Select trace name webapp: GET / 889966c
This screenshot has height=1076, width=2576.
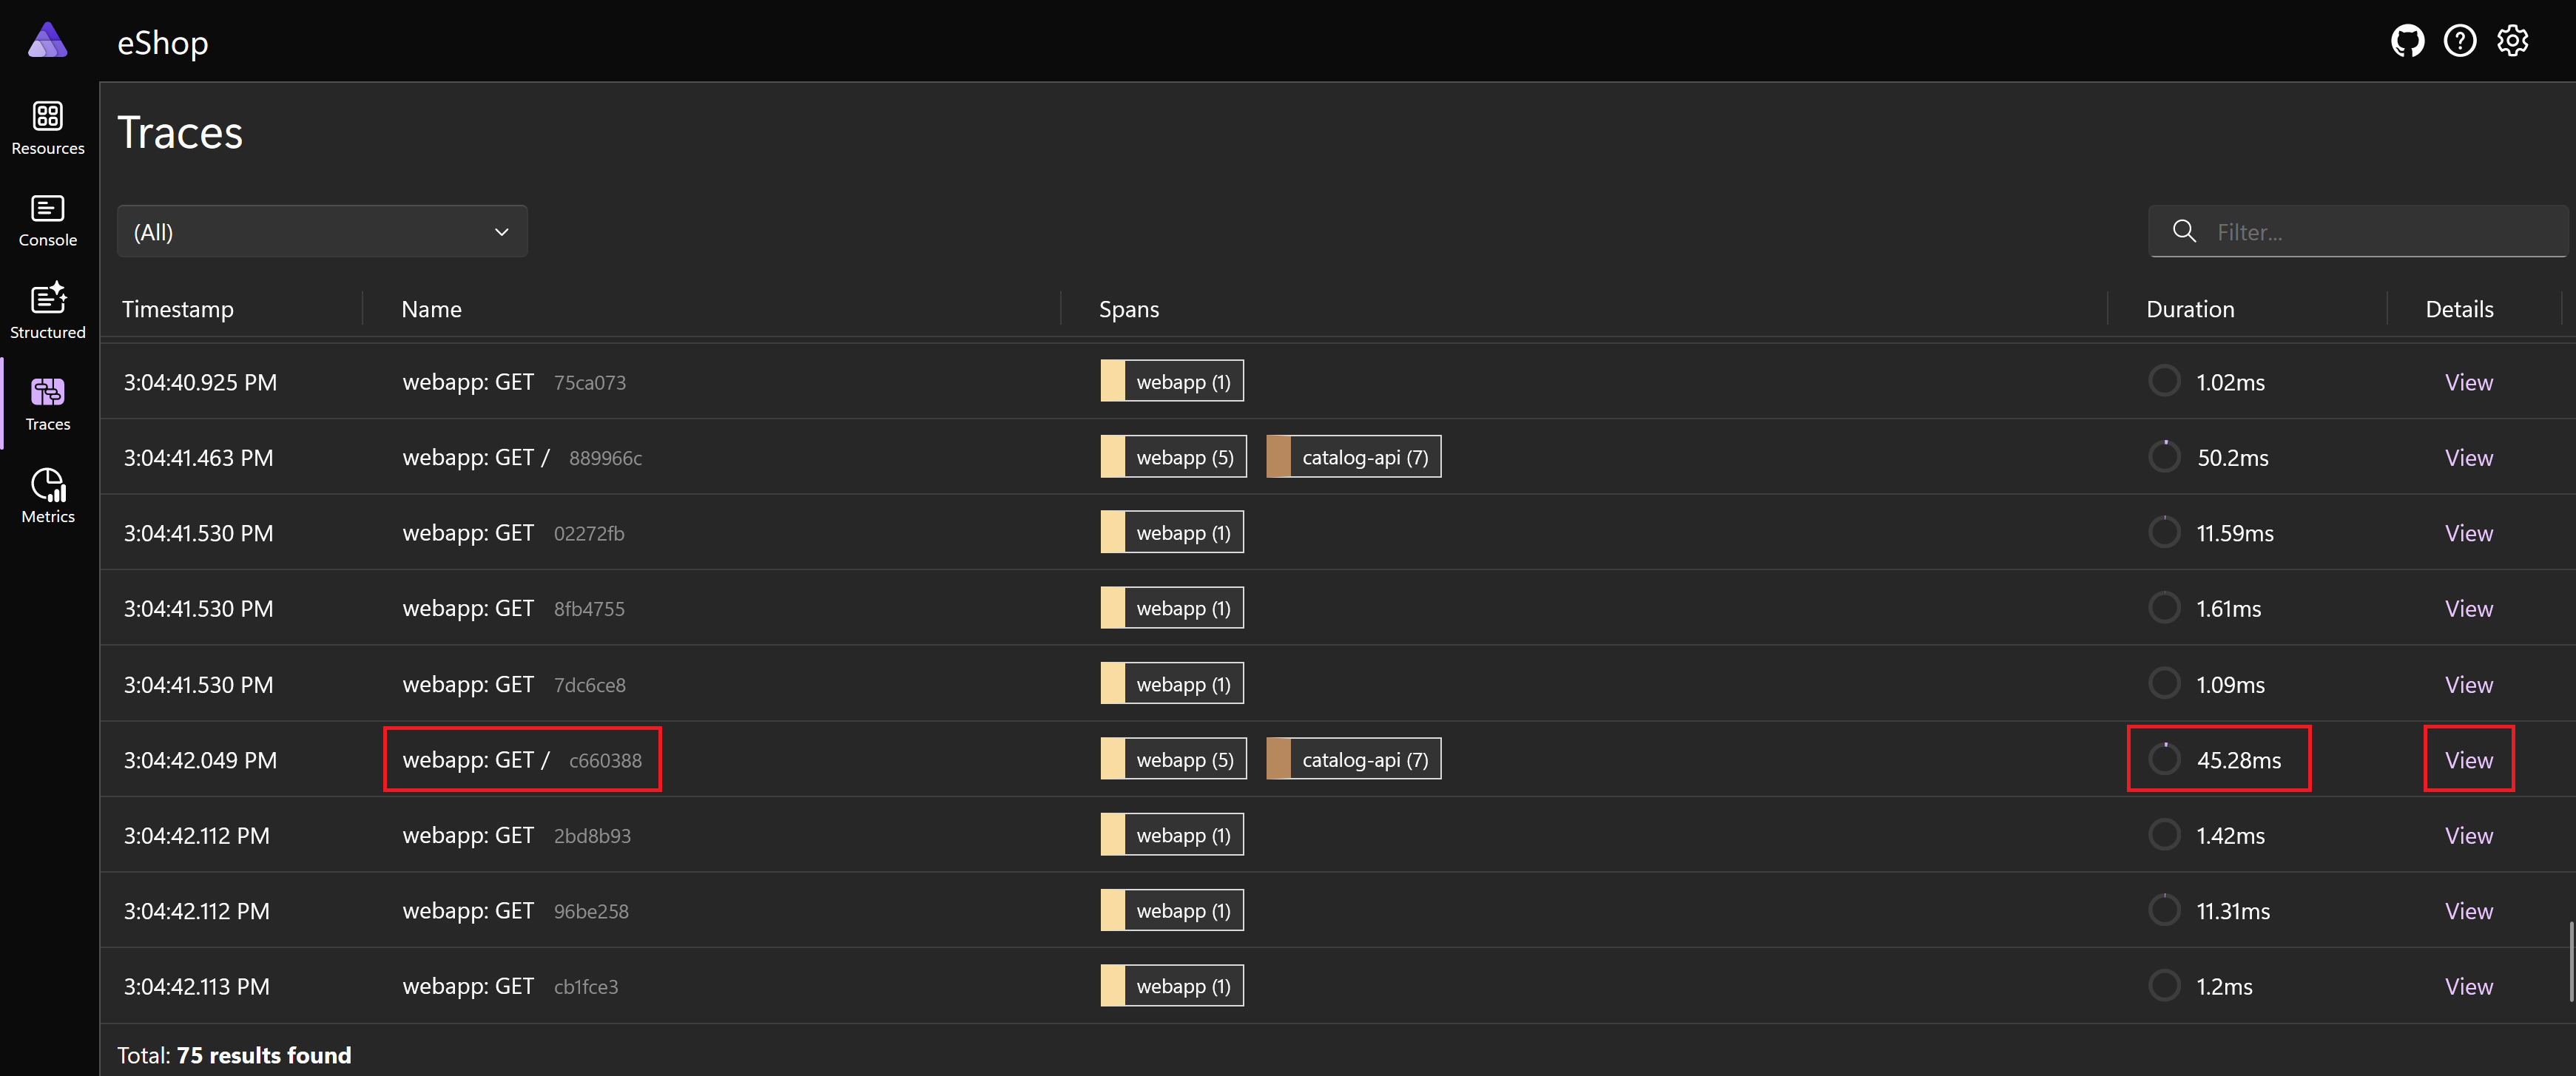[x=522, y=457]
